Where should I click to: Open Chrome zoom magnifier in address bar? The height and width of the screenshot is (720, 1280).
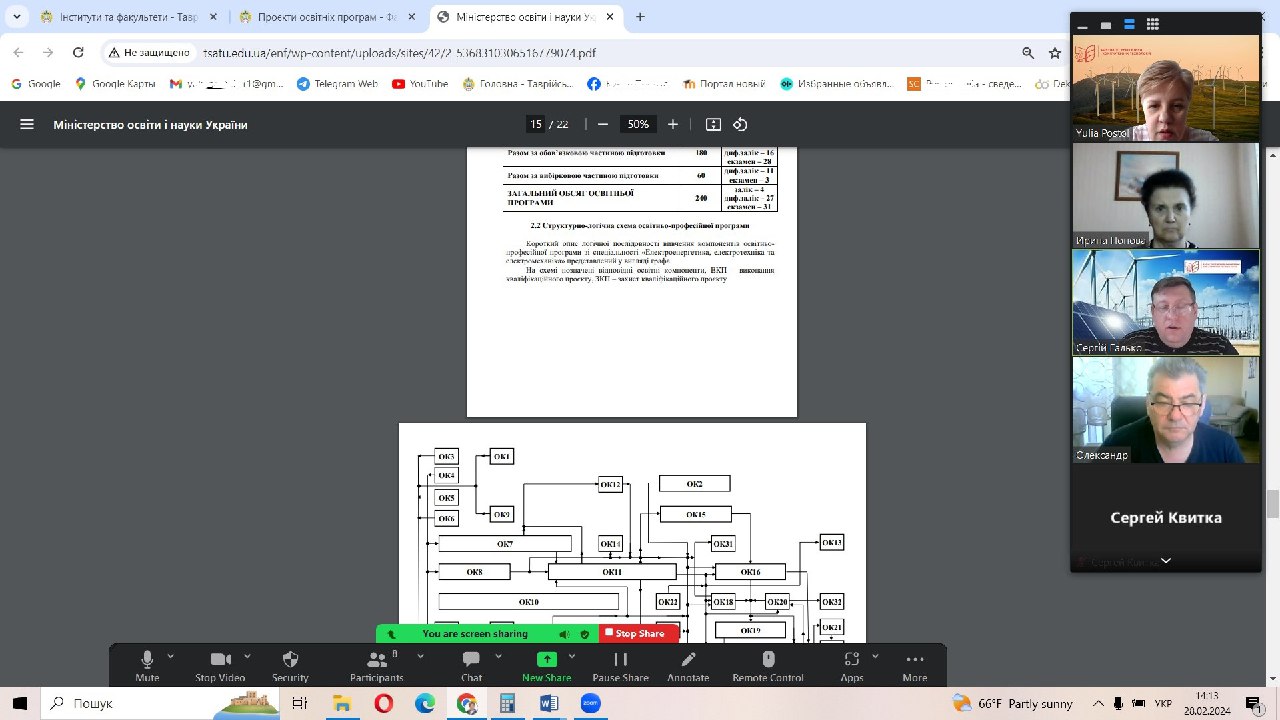[x=1028, y=53]
